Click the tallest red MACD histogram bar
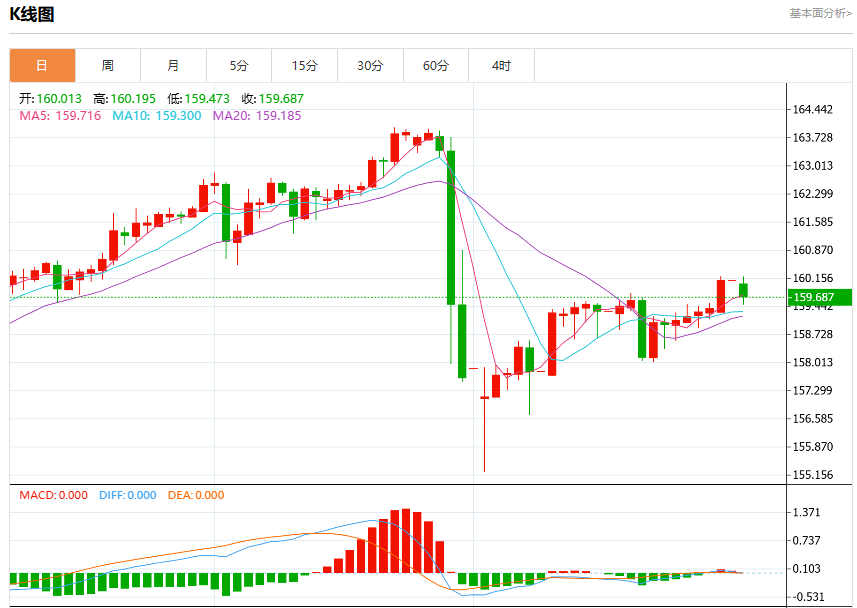Image resolution: width=857 pixels, height=608 pixels. click(x=406, y=541)
